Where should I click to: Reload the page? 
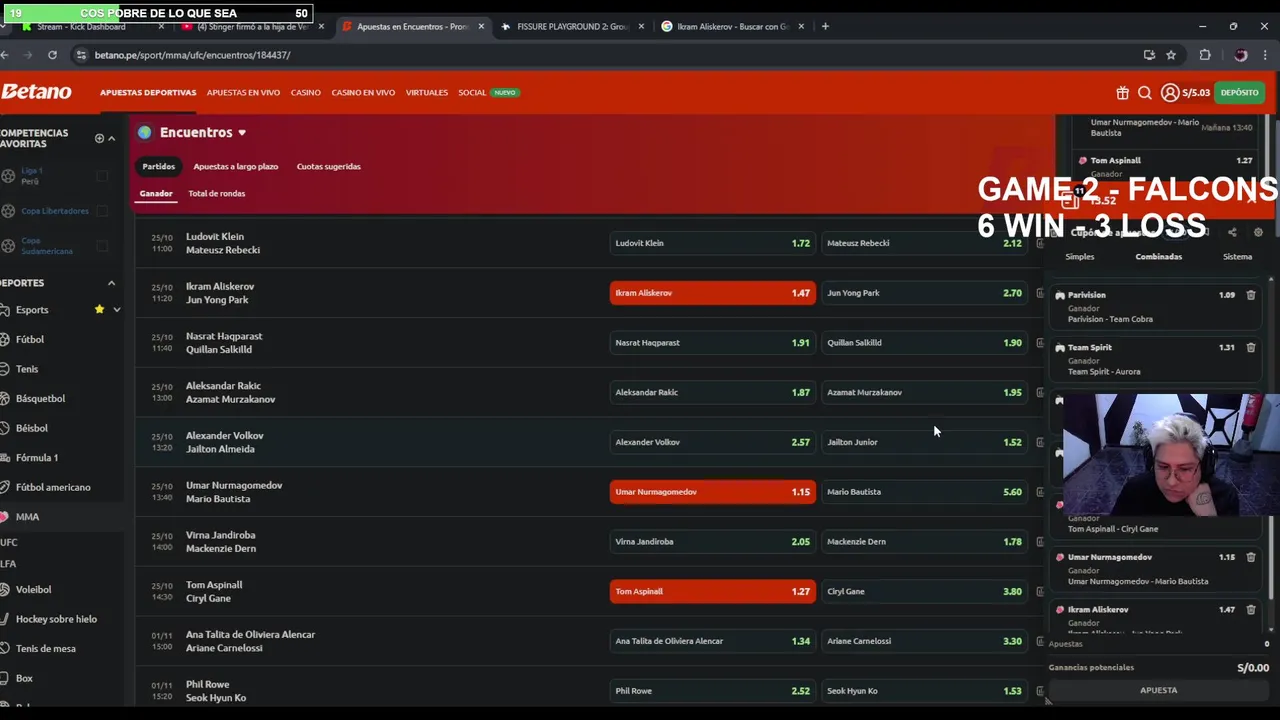pos(52,55)
